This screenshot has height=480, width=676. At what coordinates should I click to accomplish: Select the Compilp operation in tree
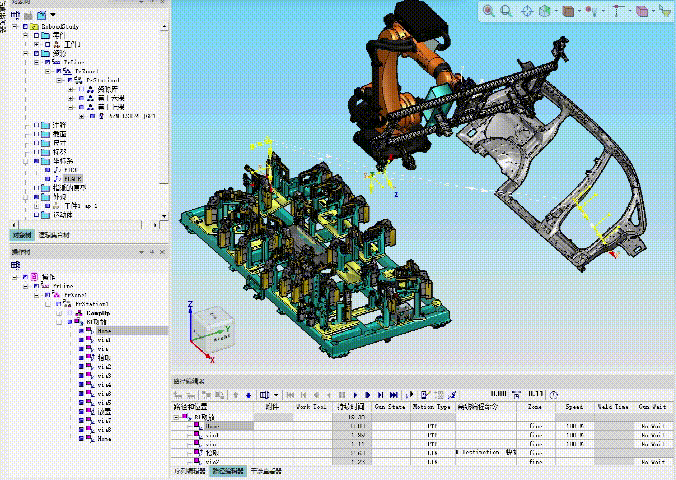pyautogui.click(x=97, y=313)
